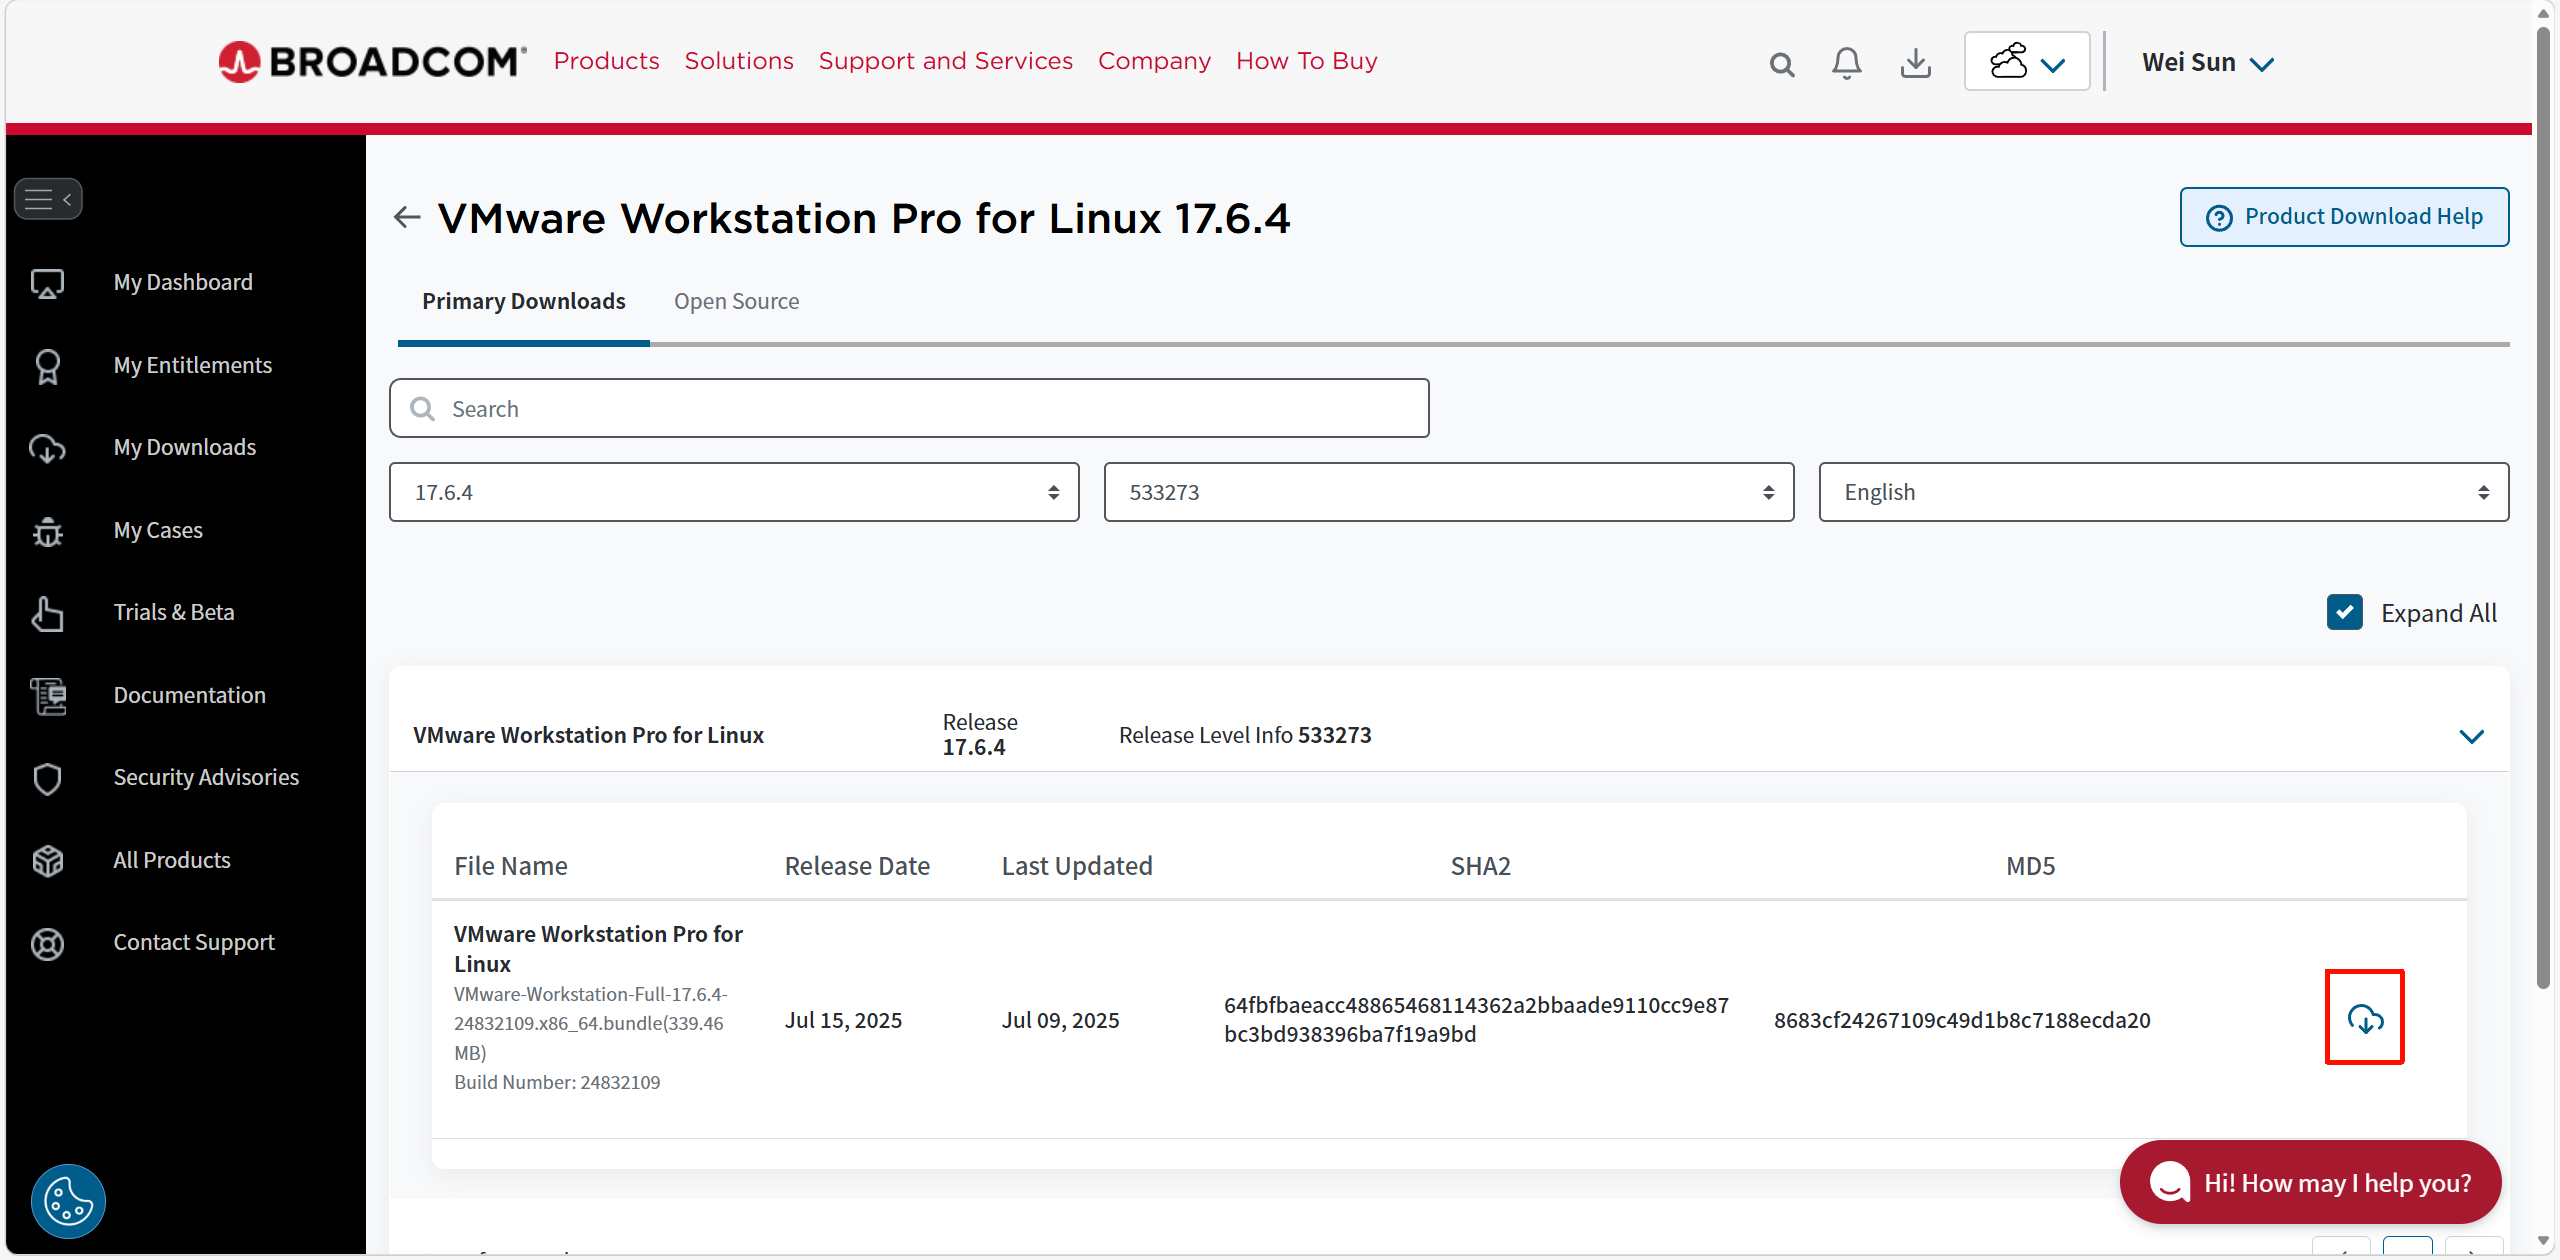Open the Products menu
The width and height of the screenshot is (2560, 1260).
point(606,61)
